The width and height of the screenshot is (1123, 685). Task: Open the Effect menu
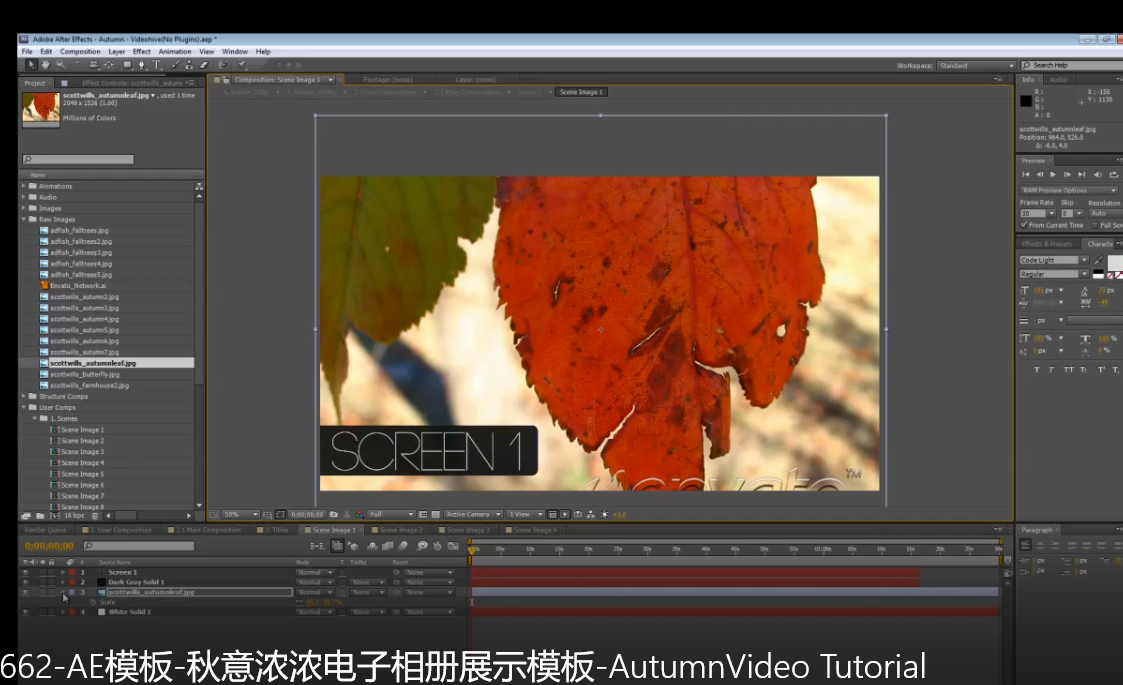(x=142, y=52)
